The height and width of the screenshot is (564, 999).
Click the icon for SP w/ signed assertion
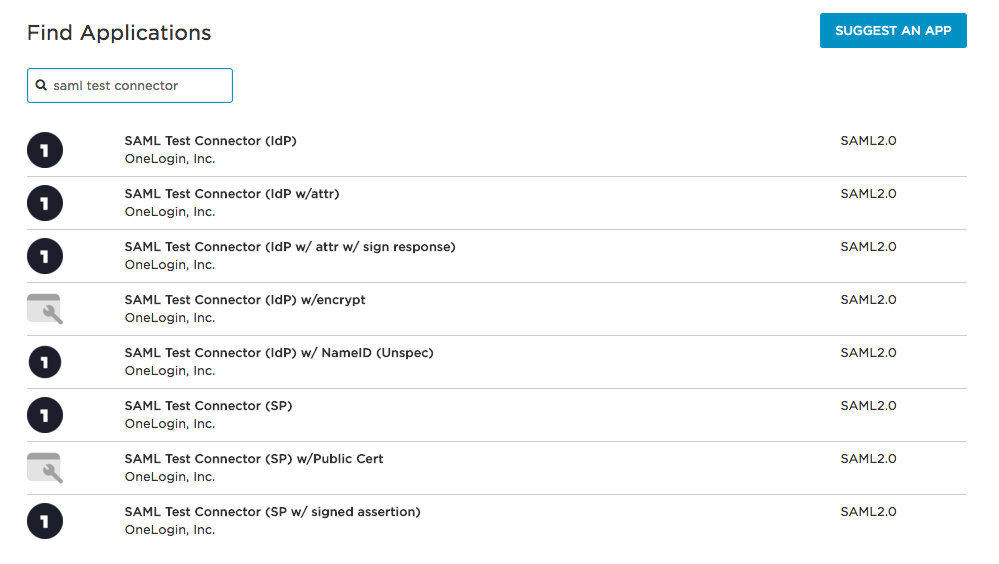44,521
